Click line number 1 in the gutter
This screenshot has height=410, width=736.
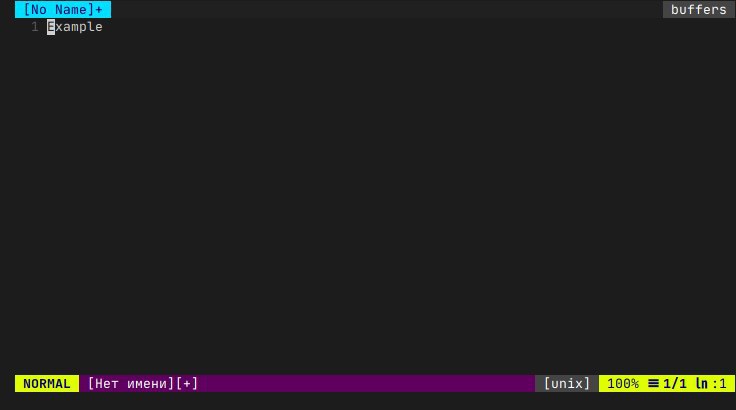click(x=34, y=27)
